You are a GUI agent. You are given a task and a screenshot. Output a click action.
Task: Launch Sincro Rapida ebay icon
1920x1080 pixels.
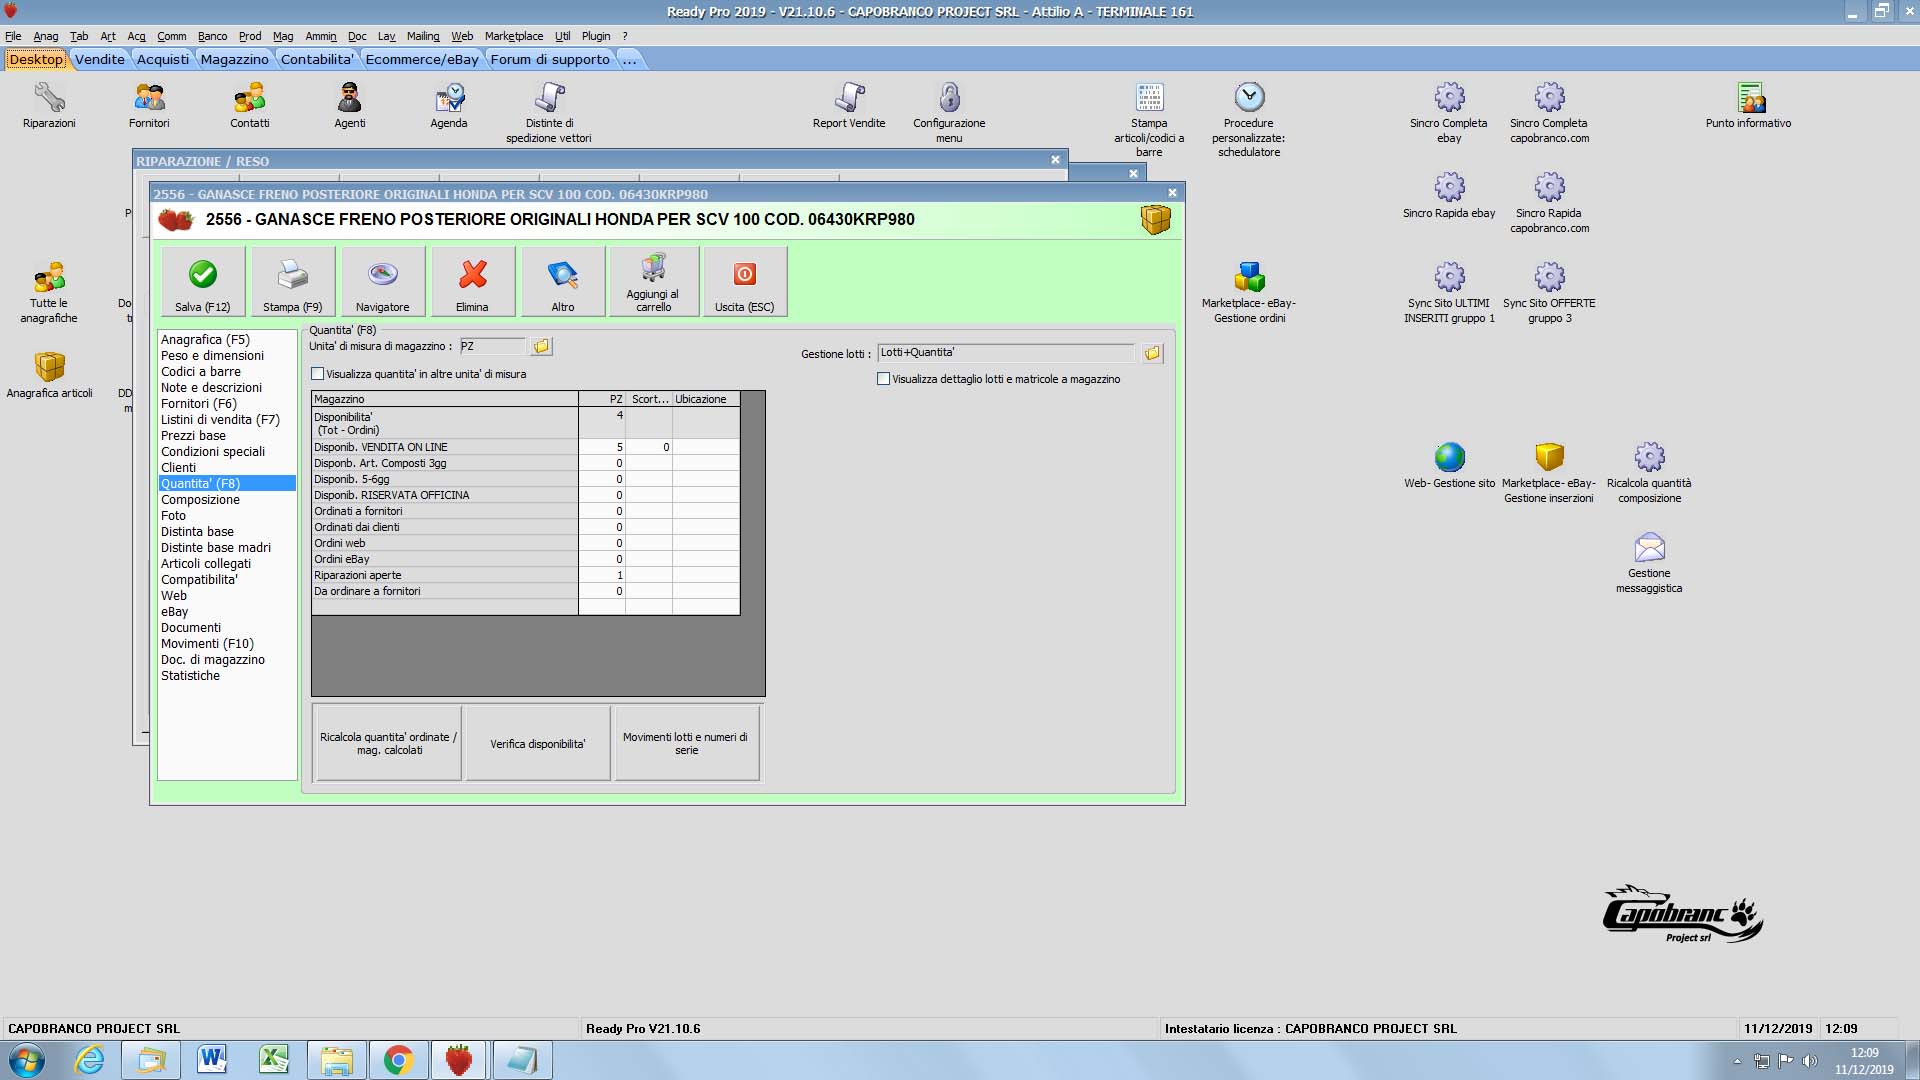(x=1449, y=195)
